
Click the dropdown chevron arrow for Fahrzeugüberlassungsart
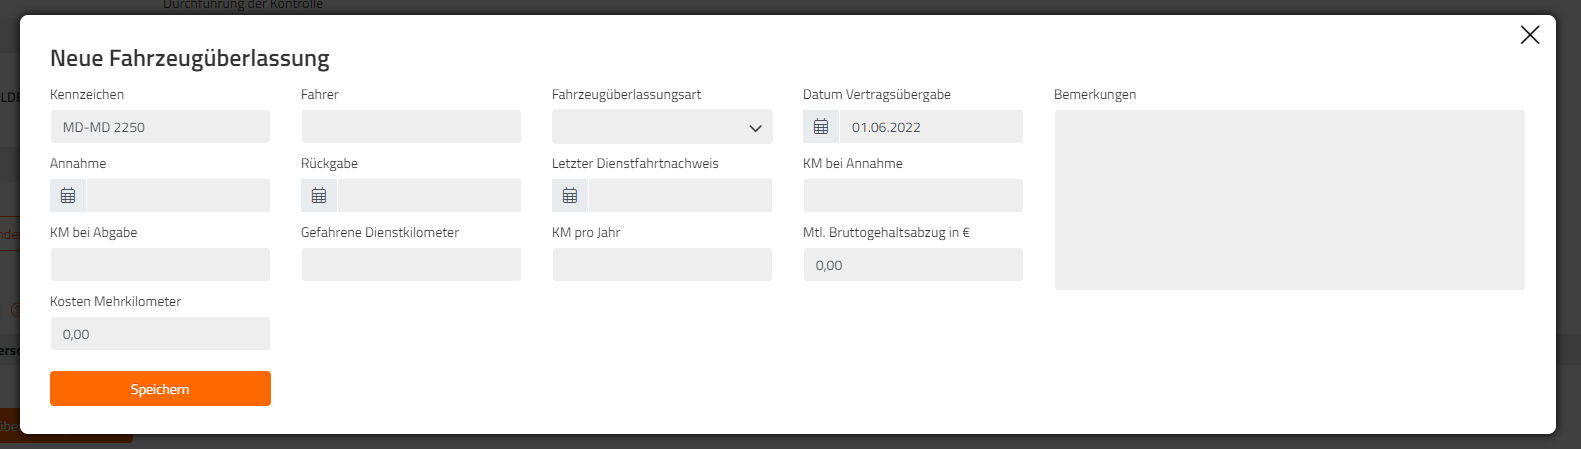755,128
